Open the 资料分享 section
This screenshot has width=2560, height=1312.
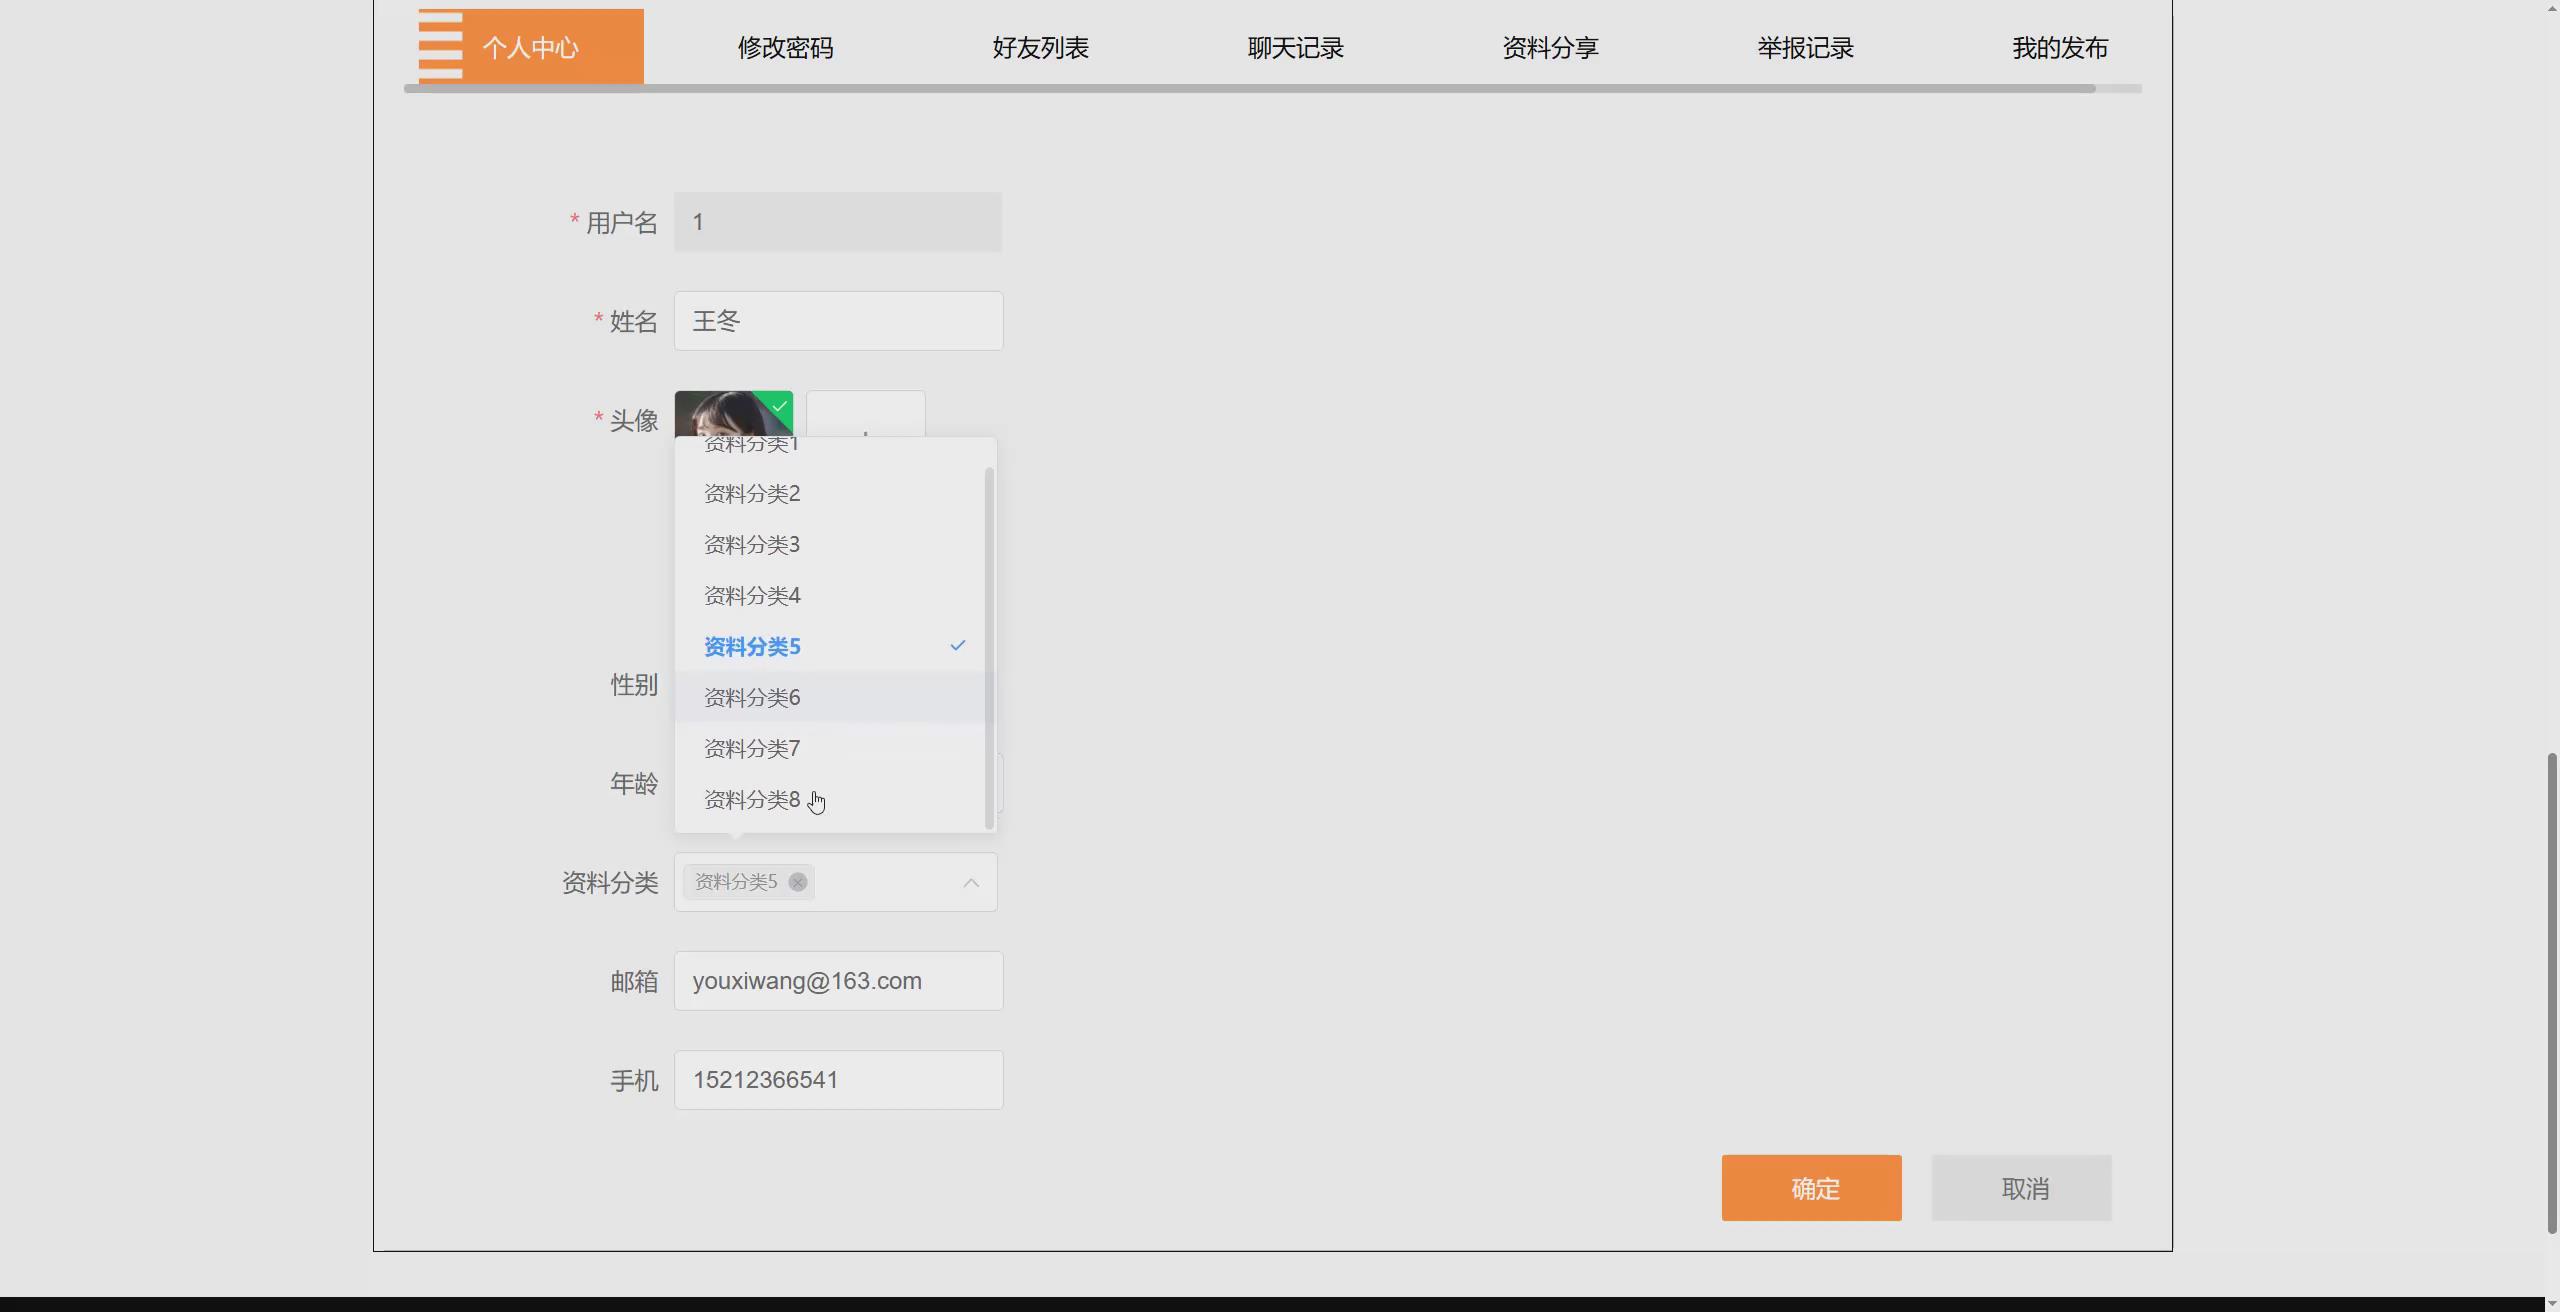pyautogui.click(x=1549, y=47)
